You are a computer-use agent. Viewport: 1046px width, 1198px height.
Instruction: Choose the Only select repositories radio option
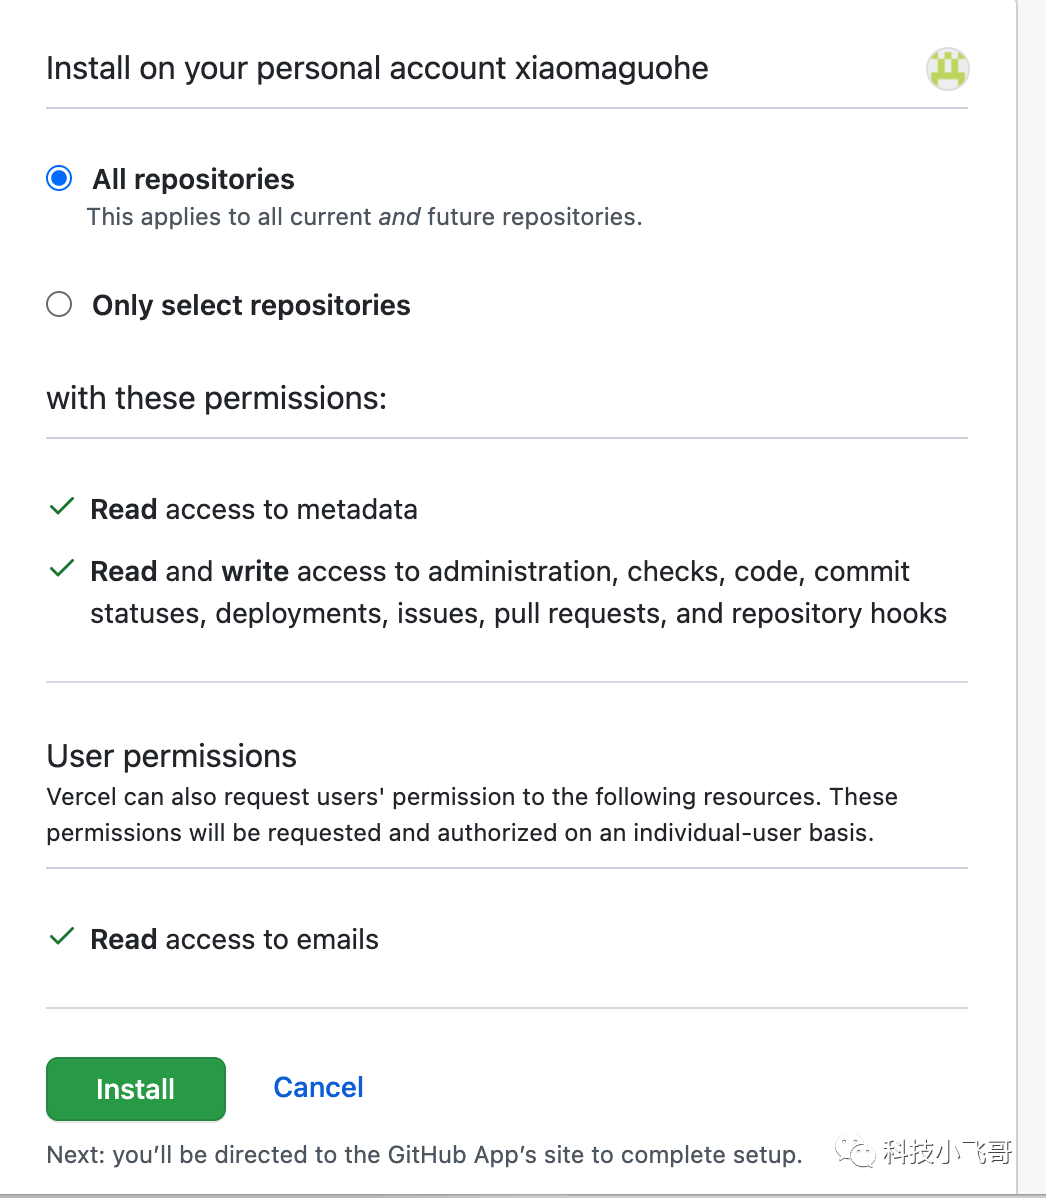[60, 304]
